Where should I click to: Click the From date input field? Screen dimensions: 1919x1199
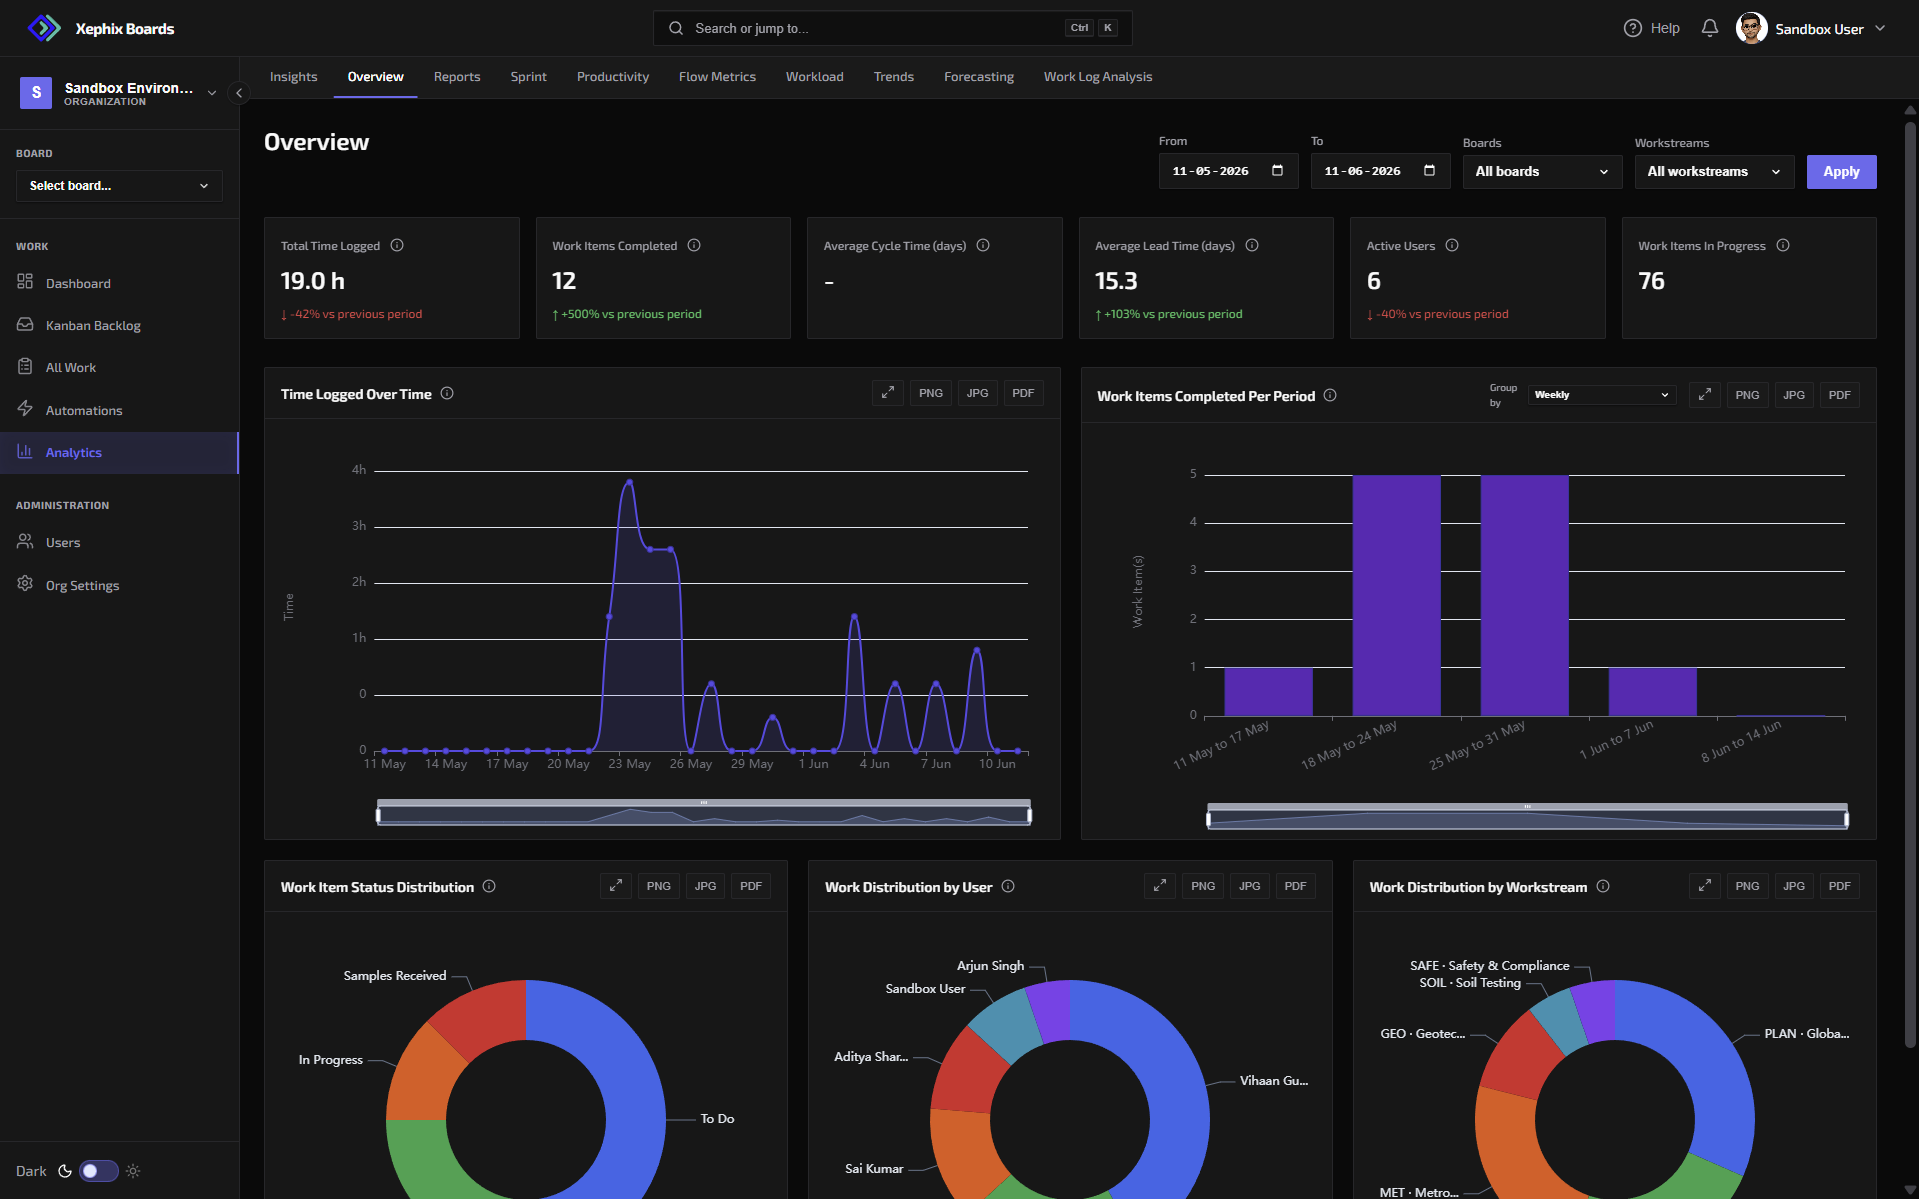(1228, 171)
